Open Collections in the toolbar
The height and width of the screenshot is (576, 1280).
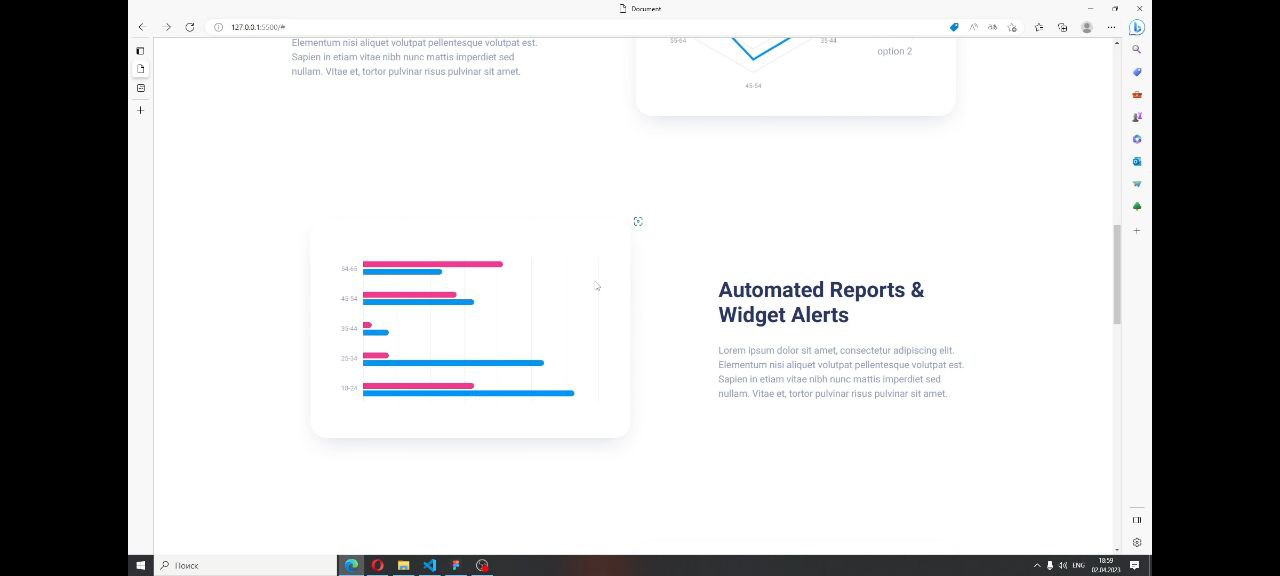click(1062, 27)
